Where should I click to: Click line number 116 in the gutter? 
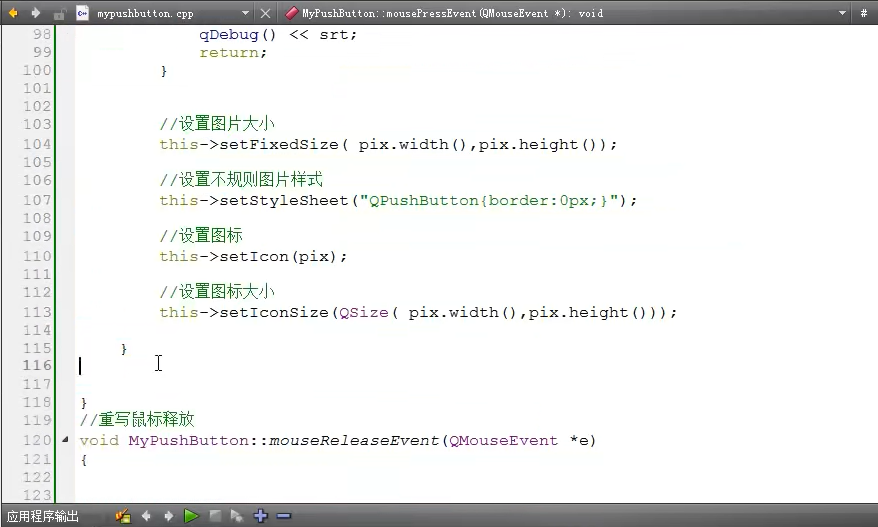[x=37, y=365]
